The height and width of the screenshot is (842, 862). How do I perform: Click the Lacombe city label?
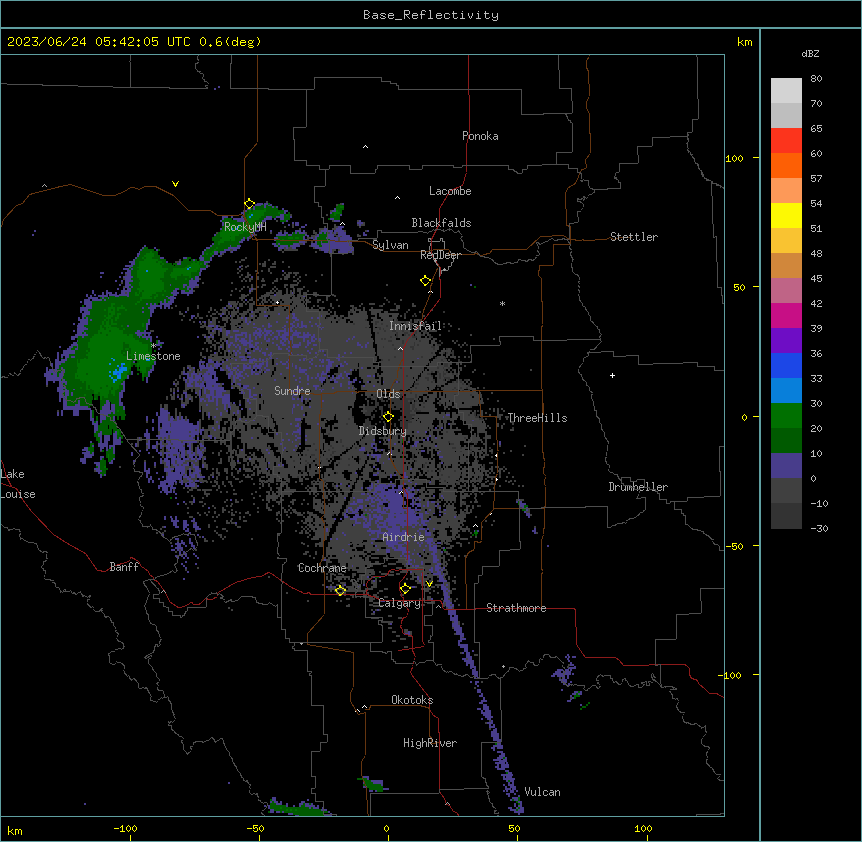(450, 191)
